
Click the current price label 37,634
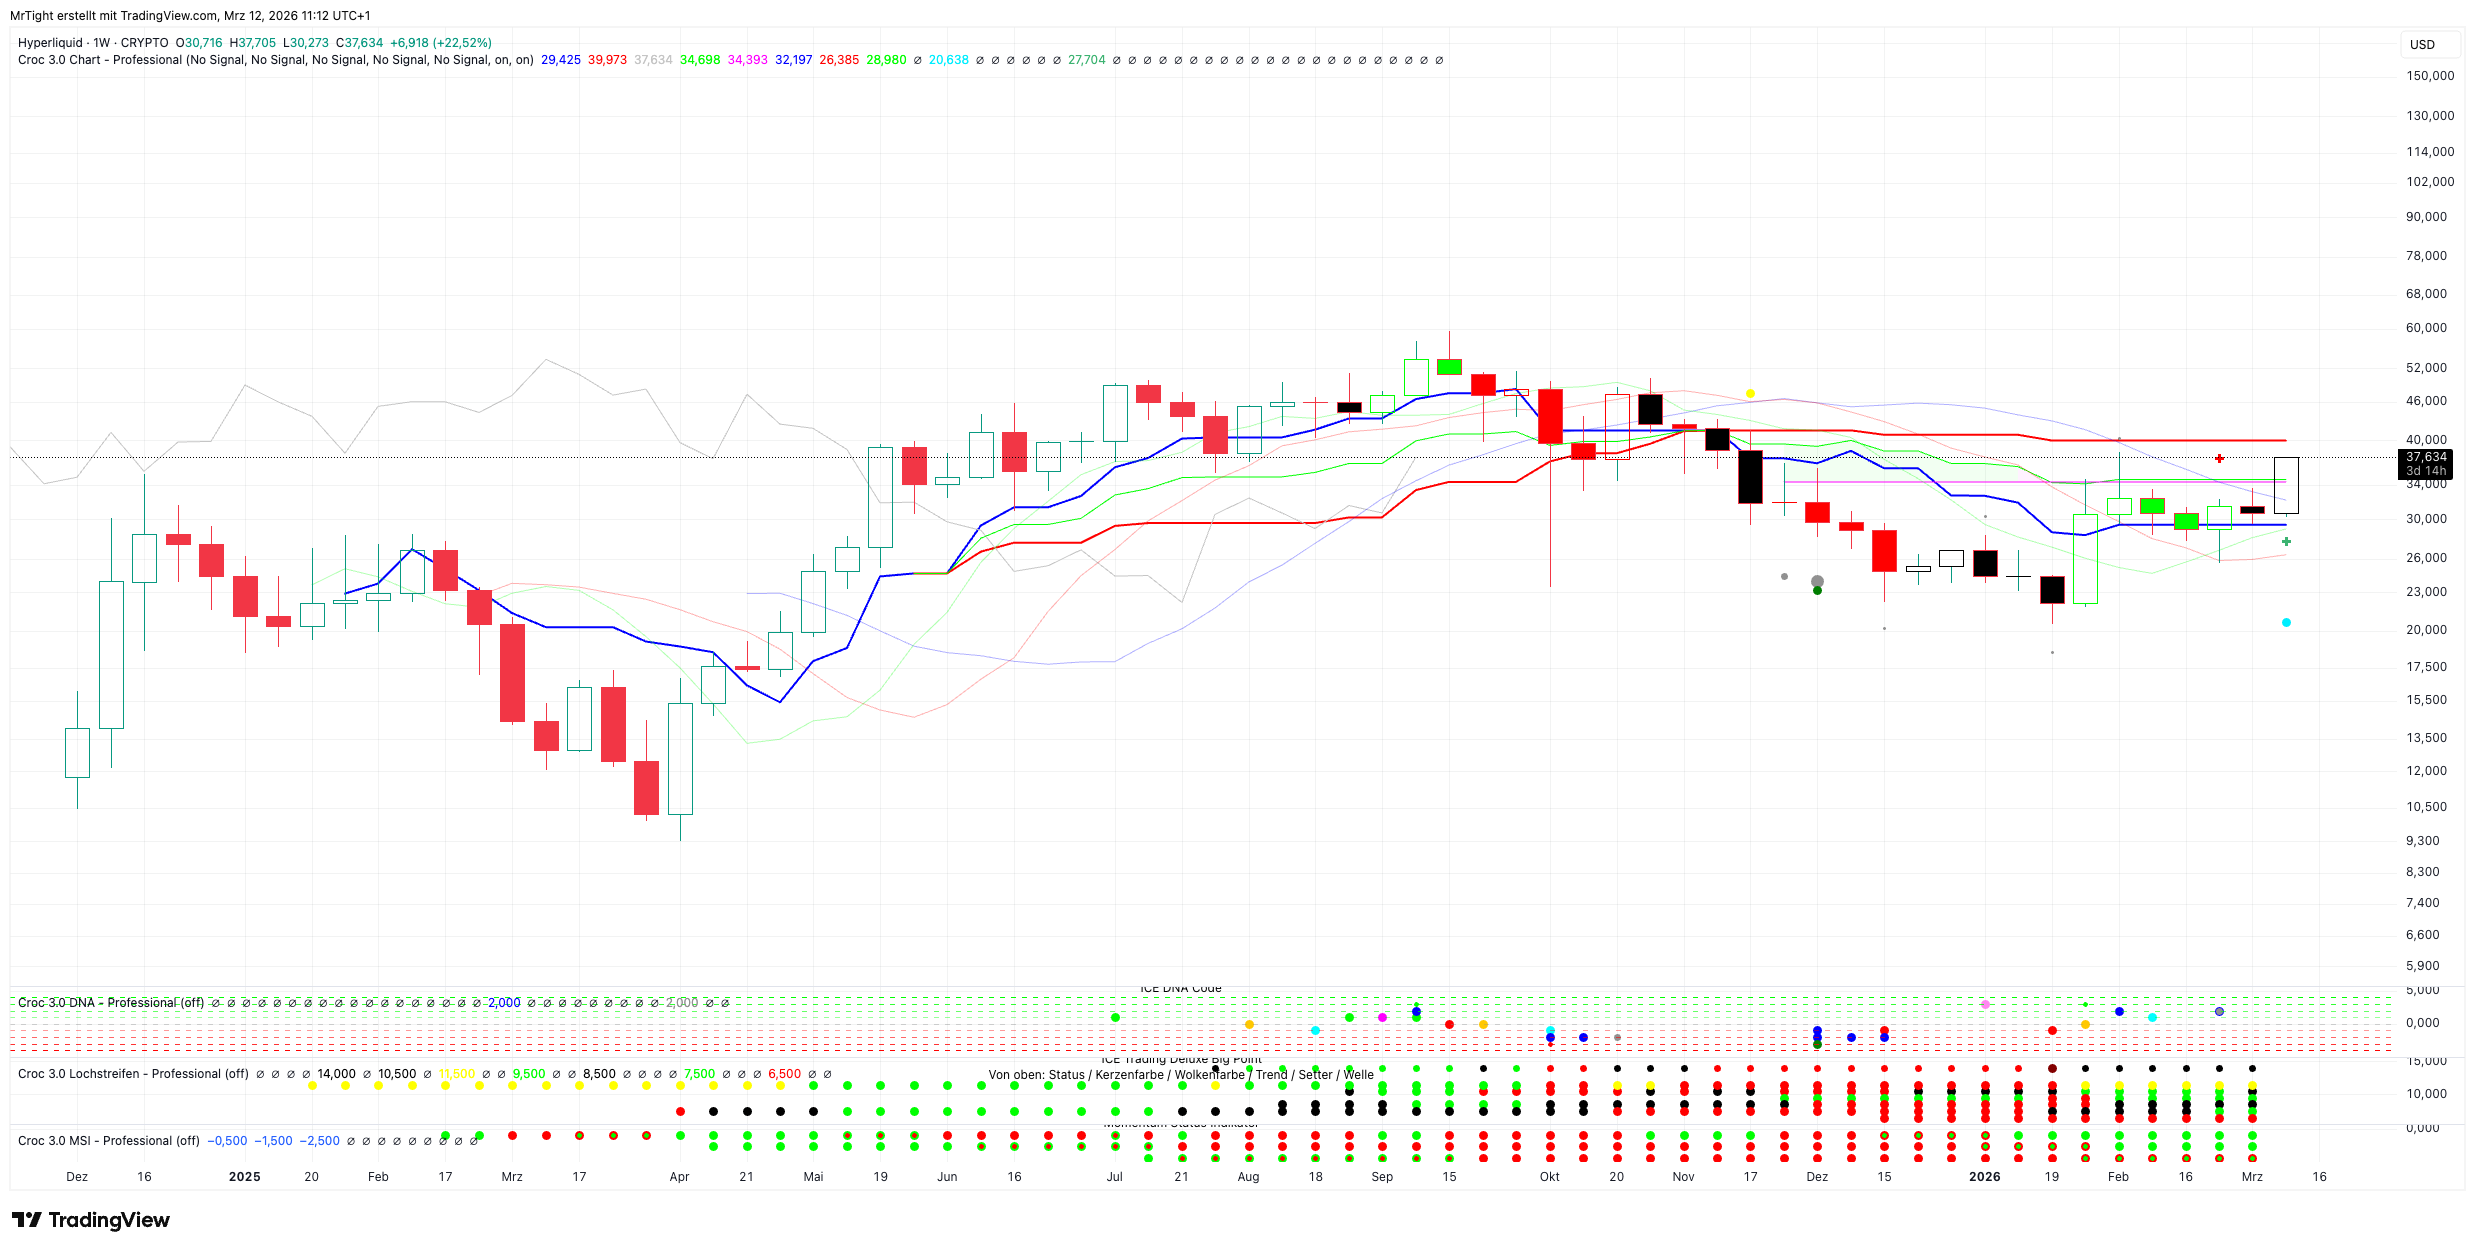point(2425,457)
